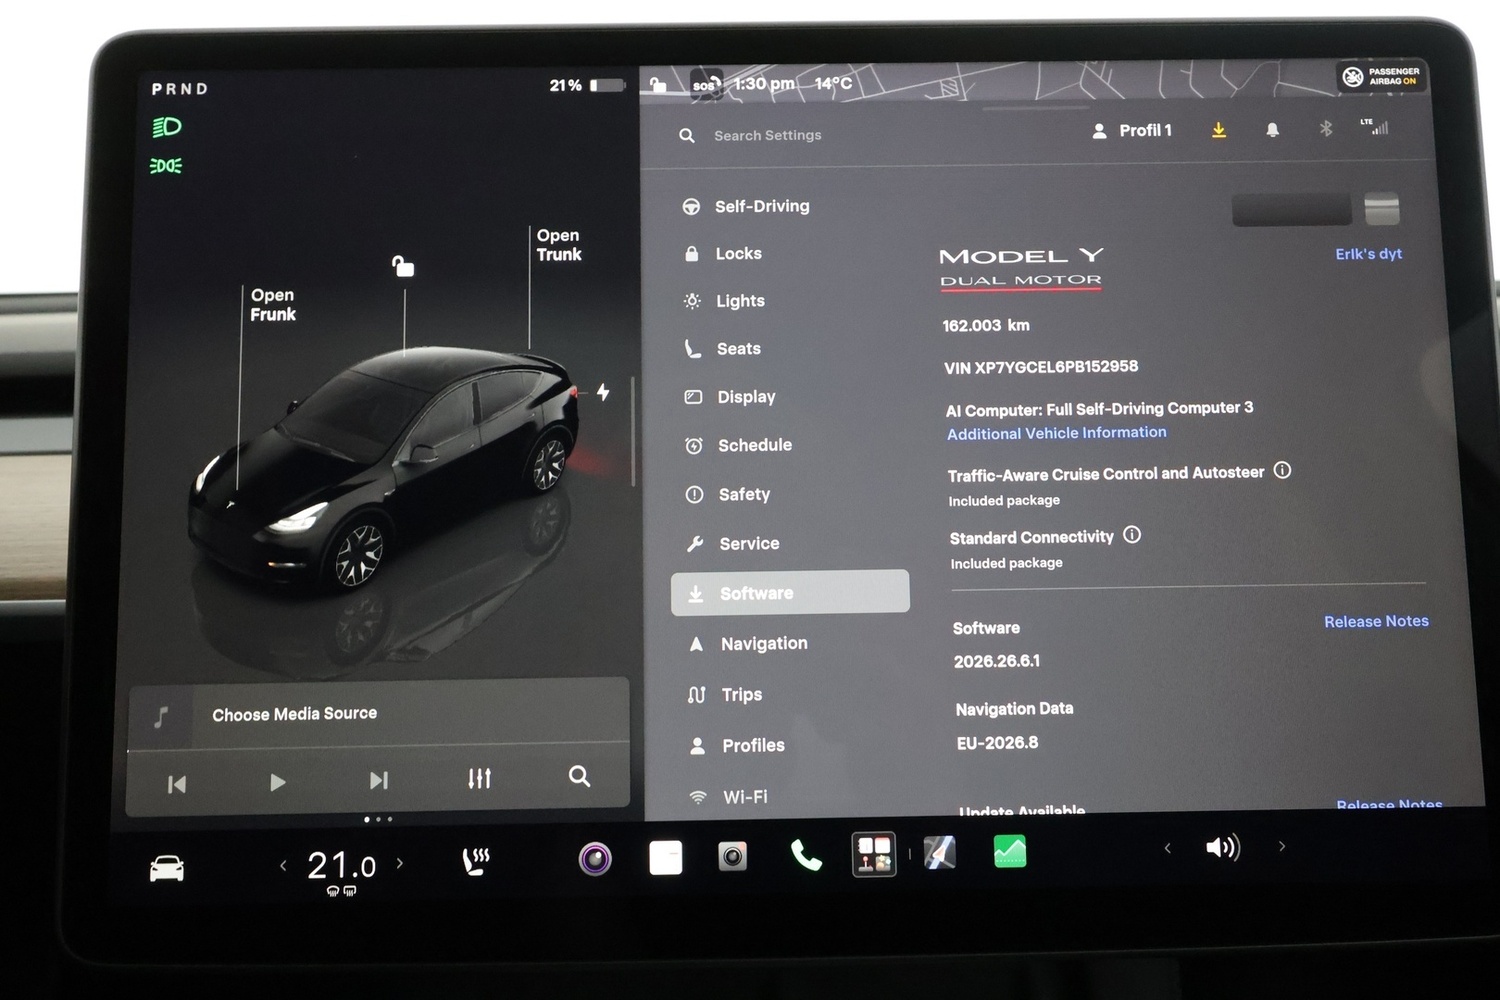Tap Open Frunk label
Screen dimensions: 1500x1000
pos(273,304)
